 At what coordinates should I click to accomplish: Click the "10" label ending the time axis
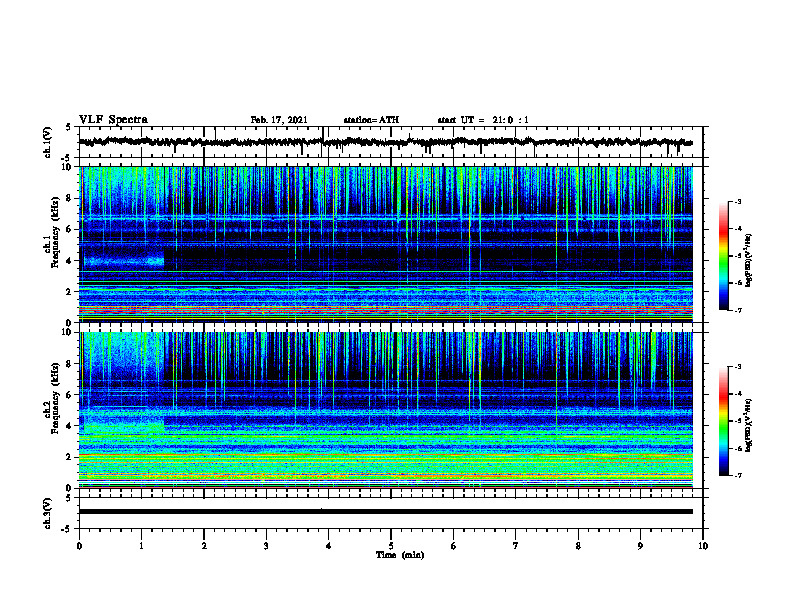tap(703, 546)
